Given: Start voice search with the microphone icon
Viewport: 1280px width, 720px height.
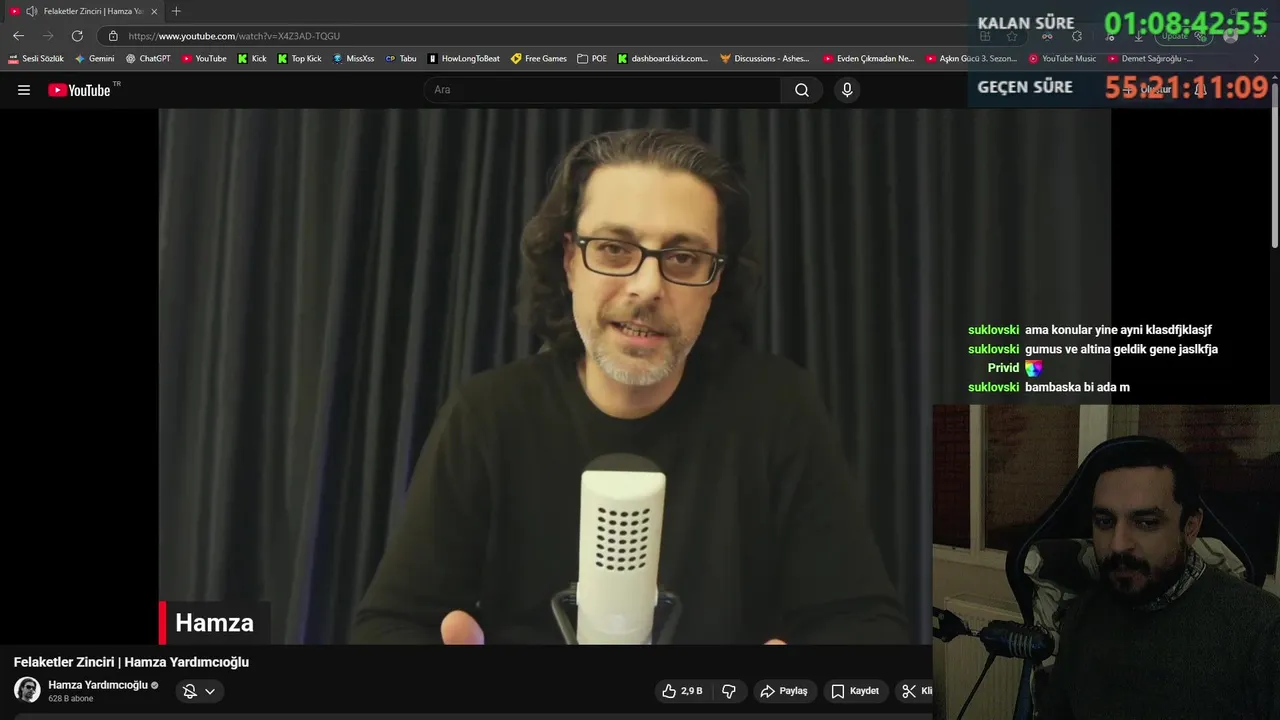Looking at the screenshot, I should pos(847,90).
